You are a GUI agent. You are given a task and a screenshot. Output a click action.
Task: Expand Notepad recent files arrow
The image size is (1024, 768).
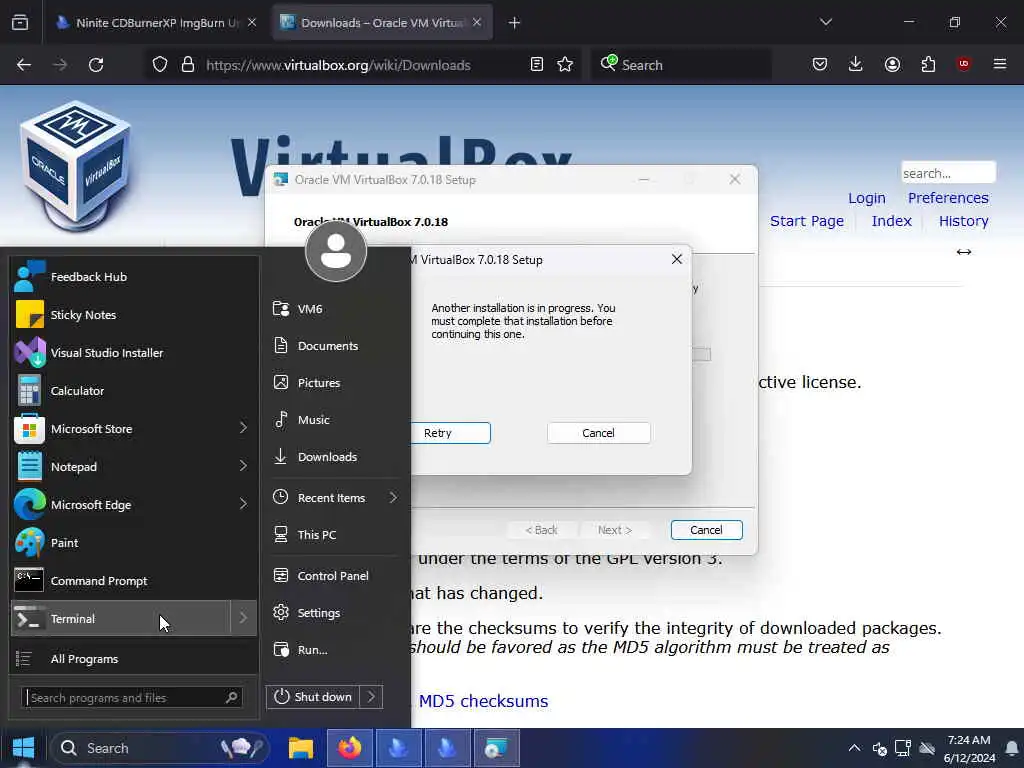(243, 466)
